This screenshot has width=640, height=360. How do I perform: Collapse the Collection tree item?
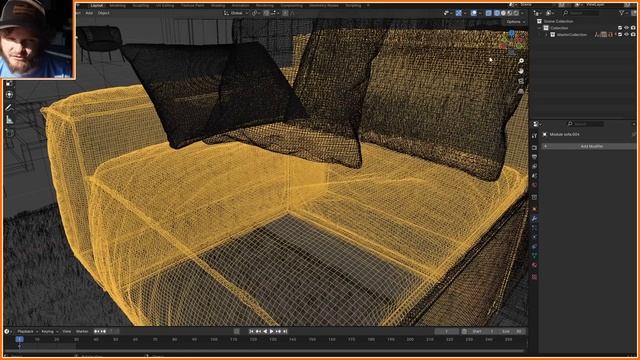[540, 28]
